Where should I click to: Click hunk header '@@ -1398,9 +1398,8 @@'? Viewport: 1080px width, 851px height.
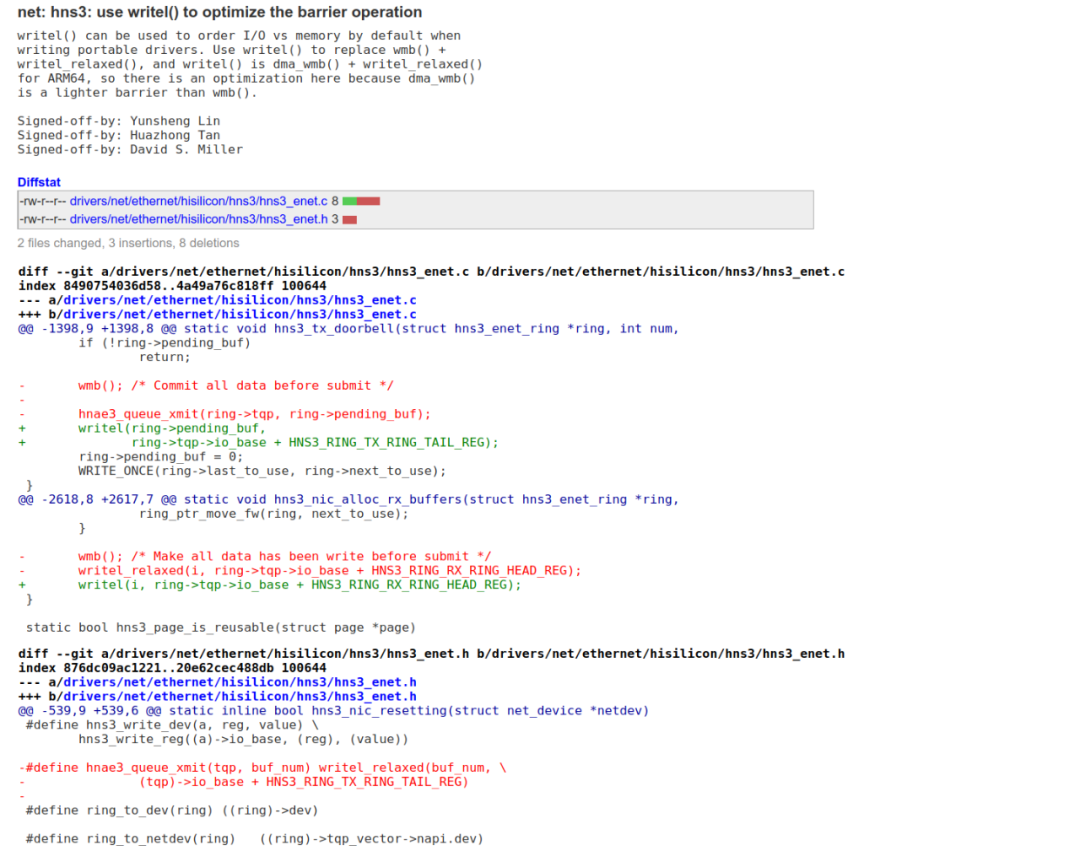(349, 329)
